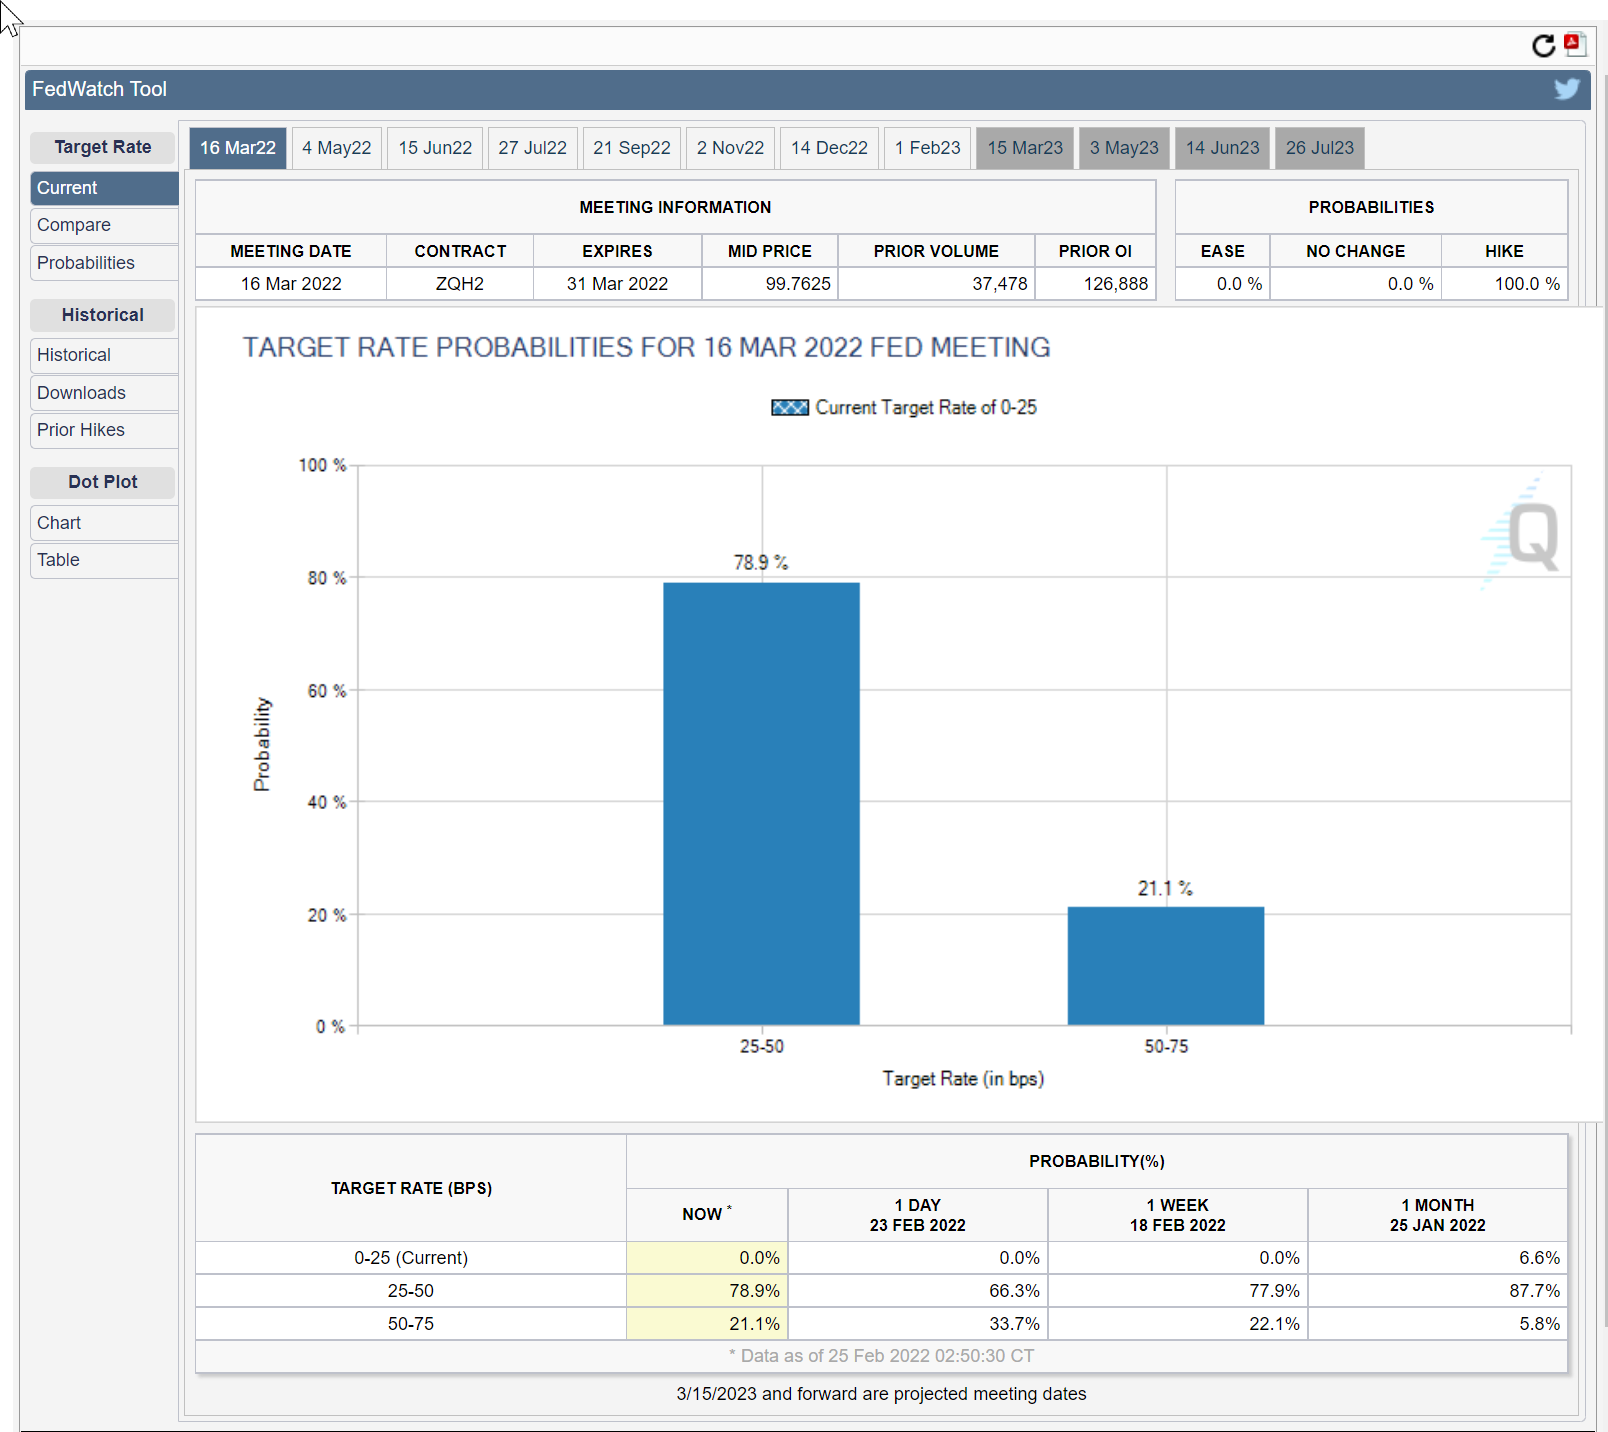Click the 50-75 bps probability bar
This screenshot has height=1432, width=1608.
point(1165,966)
